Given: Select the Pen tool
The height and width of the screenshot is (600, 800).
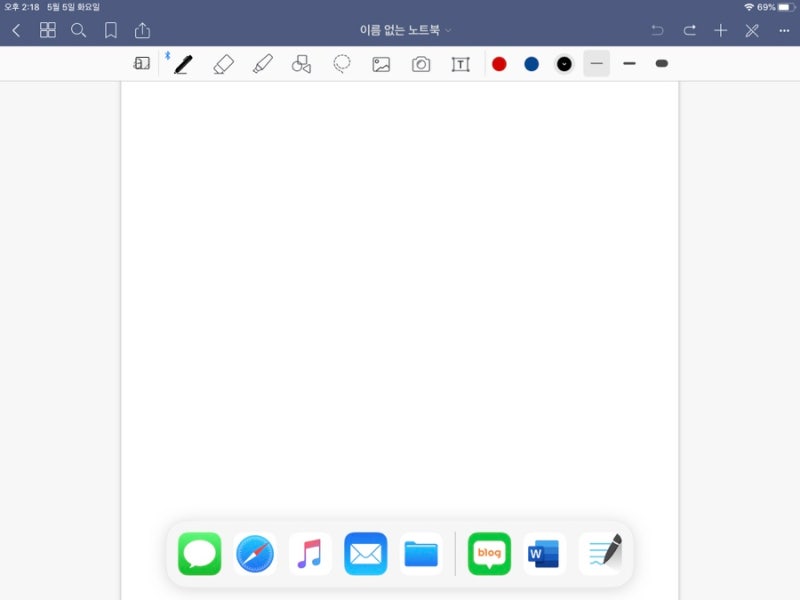Looking at the screenshot, I should pyautogui.click(x=183, y=64).
